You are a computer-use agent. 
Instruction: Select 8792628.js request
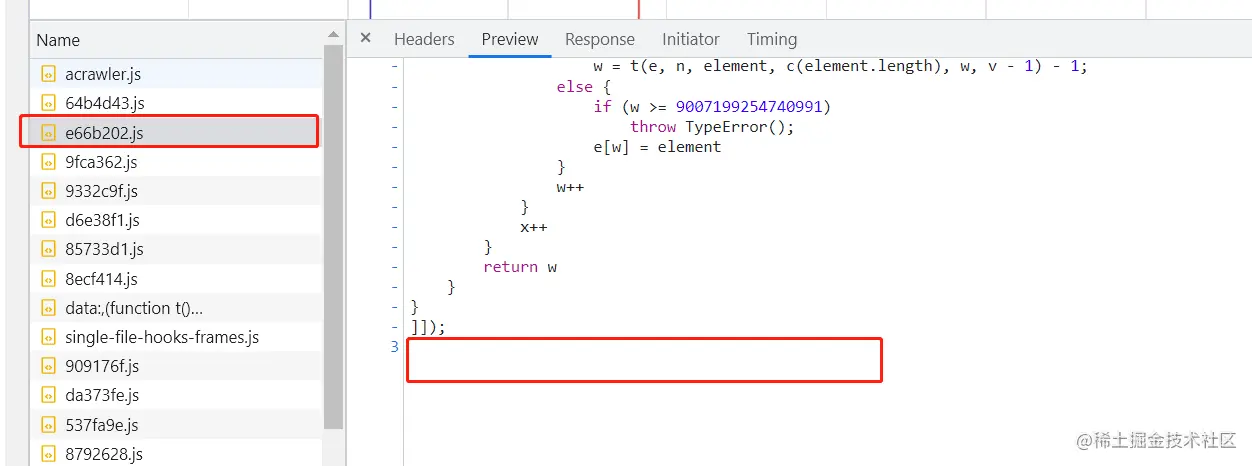(x=176, y=454)
